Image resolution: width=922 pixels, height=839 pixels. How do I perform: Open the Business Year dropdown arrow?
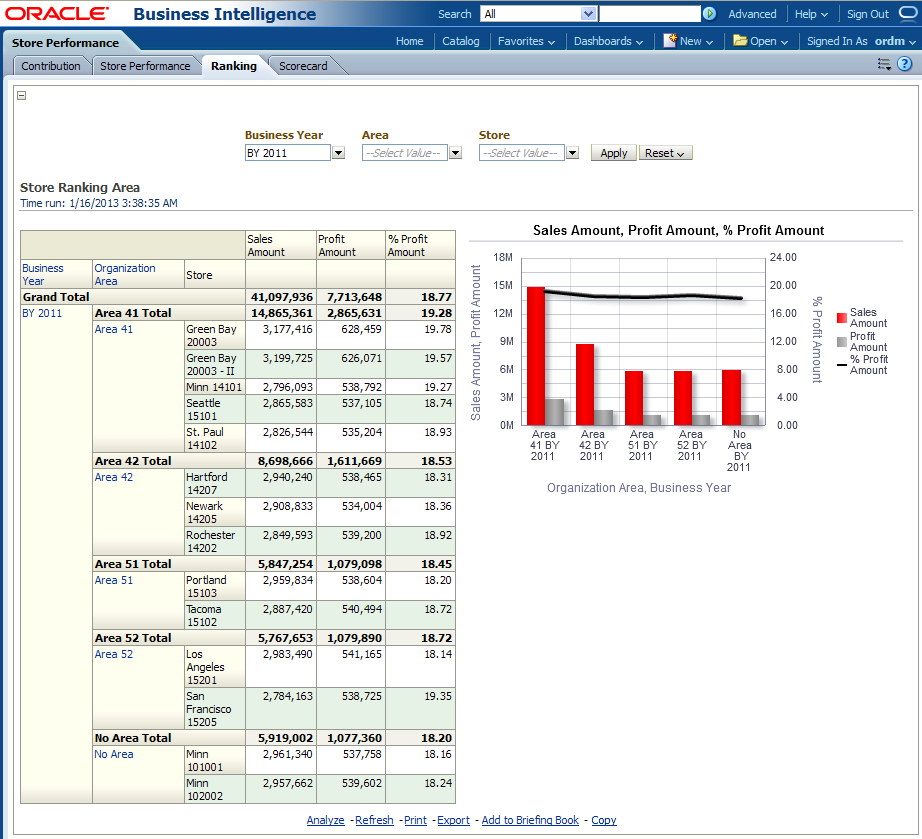pos(338,153)
